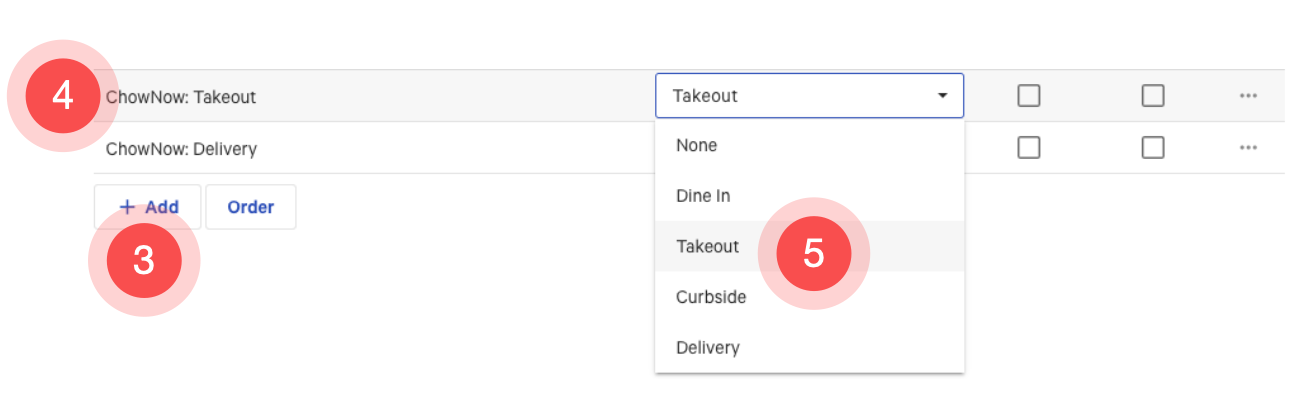Tick the second checkbox in Takeout row
Image resolution: width=1294 pixels, height=418 pixels.
1153,96
